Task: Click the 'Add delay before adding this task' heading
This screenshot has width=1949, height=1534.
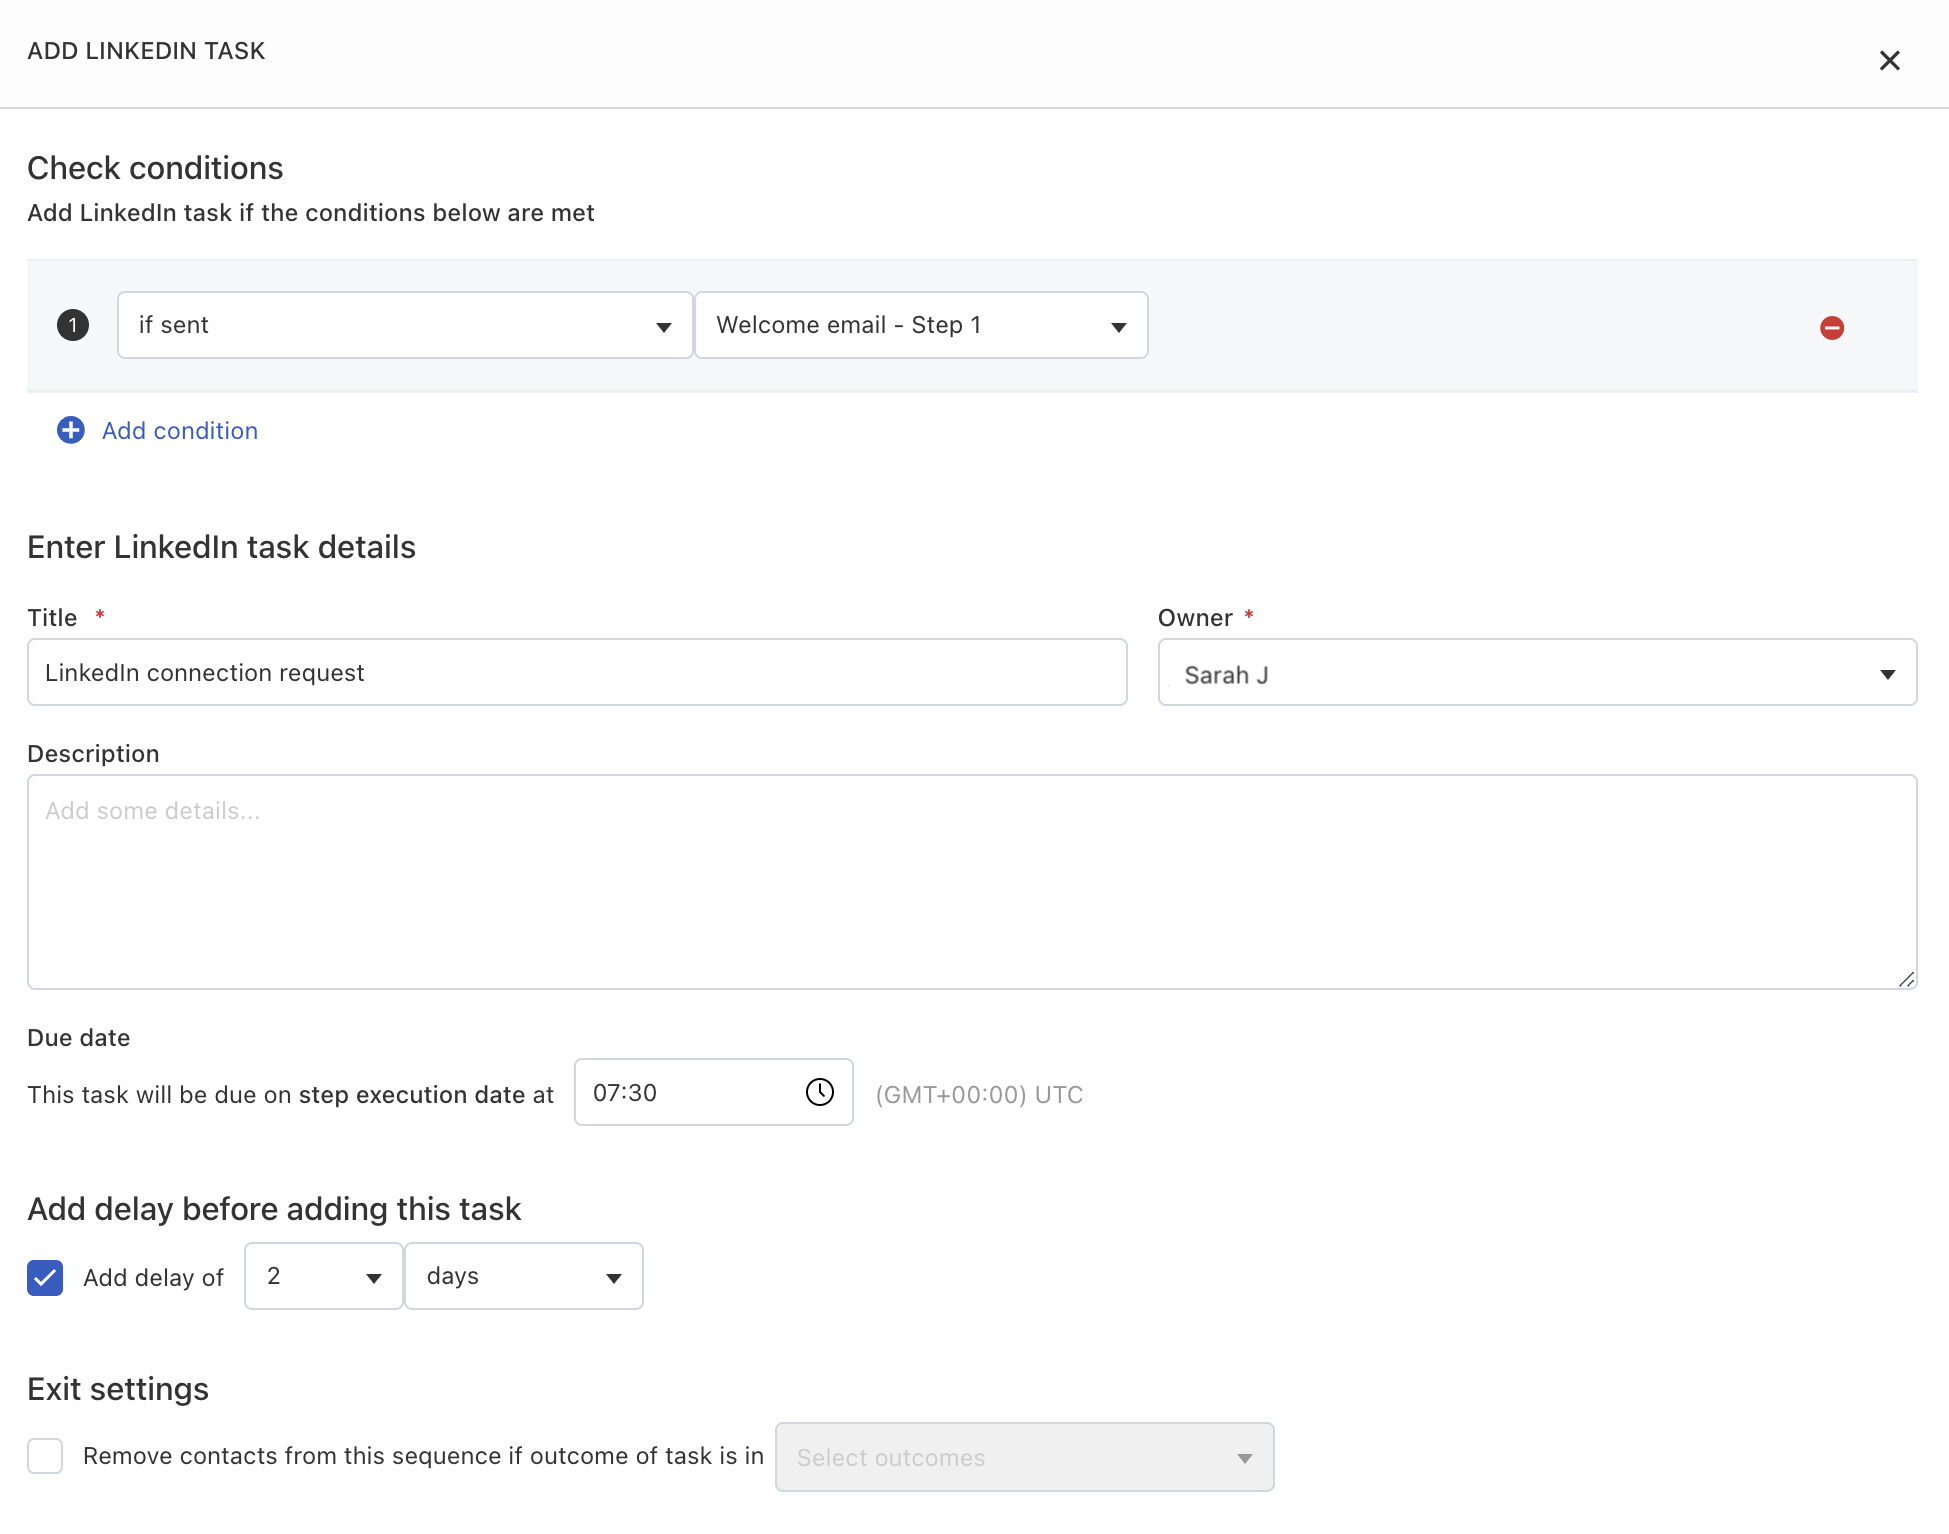Action: (x=274, y=1209)
